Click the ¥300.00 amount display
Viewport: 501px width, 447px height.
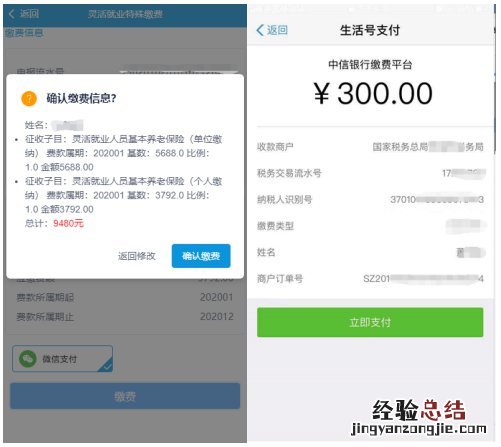tap(373, 94)
